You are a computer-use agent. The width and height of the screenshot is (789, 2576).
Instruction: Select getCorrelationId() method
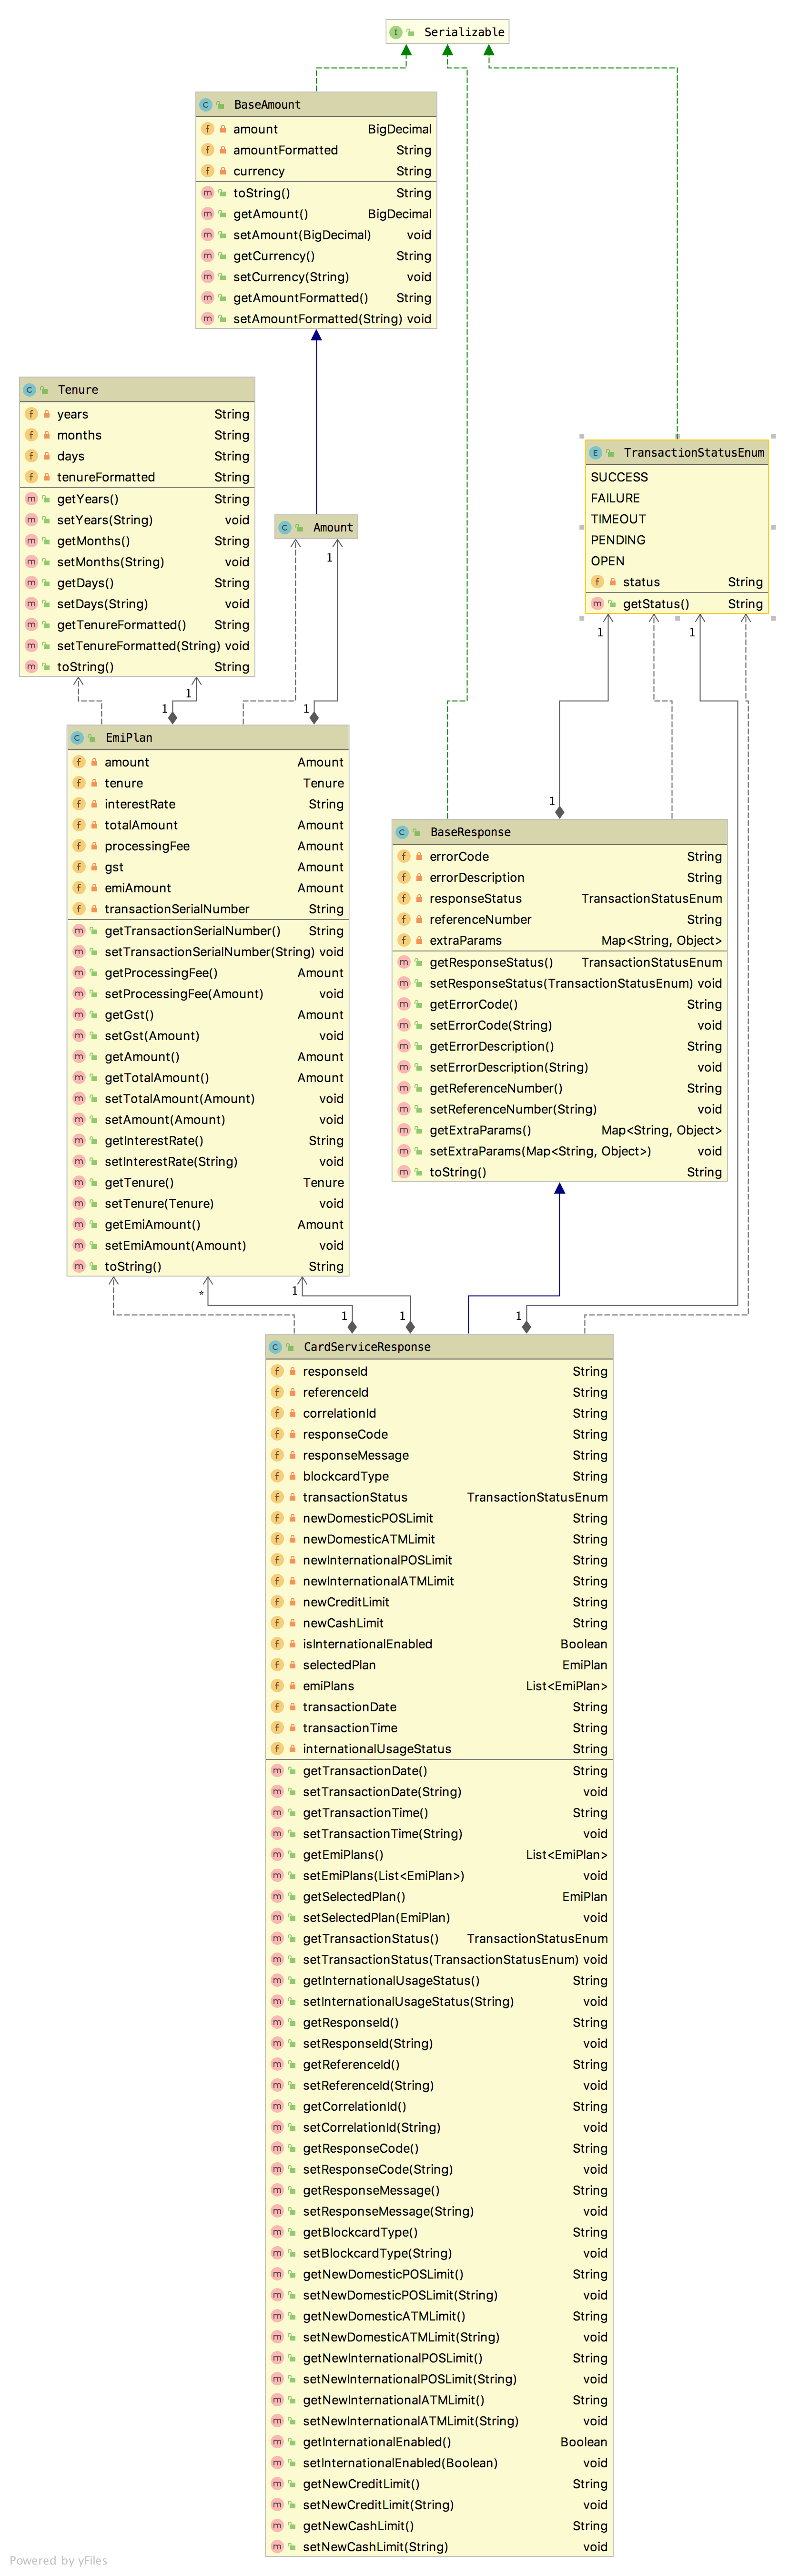pyautogui.click(x=439, y=2107)
